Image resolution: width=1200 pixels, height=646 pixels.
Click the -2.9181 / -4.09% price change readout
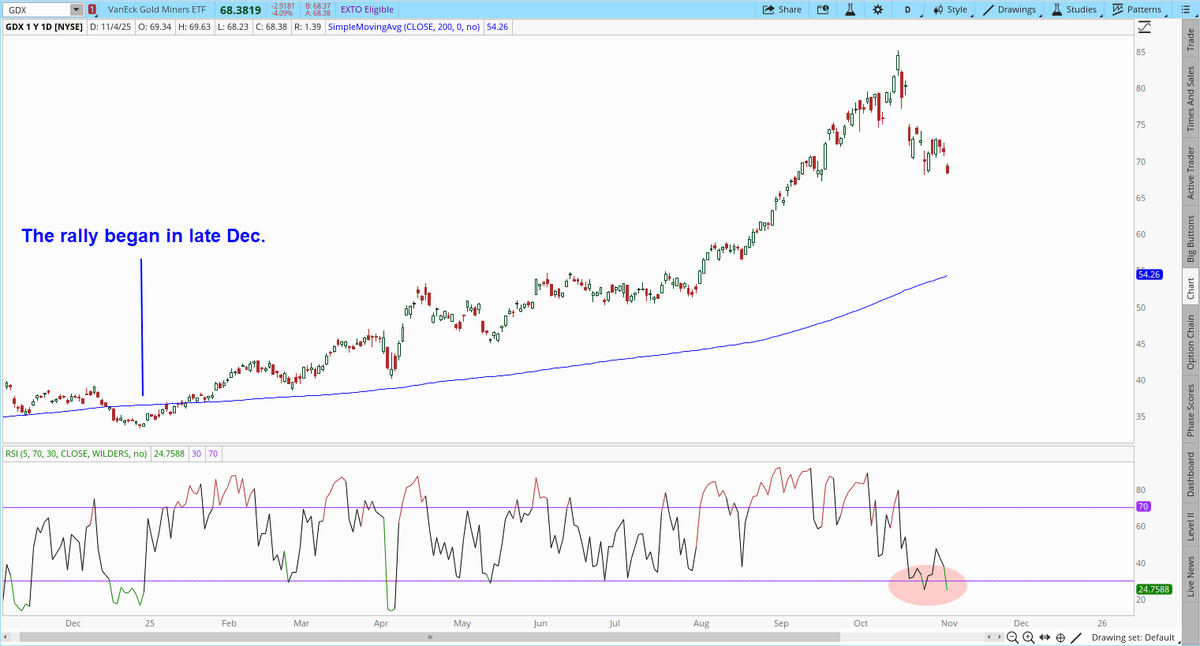281,9
